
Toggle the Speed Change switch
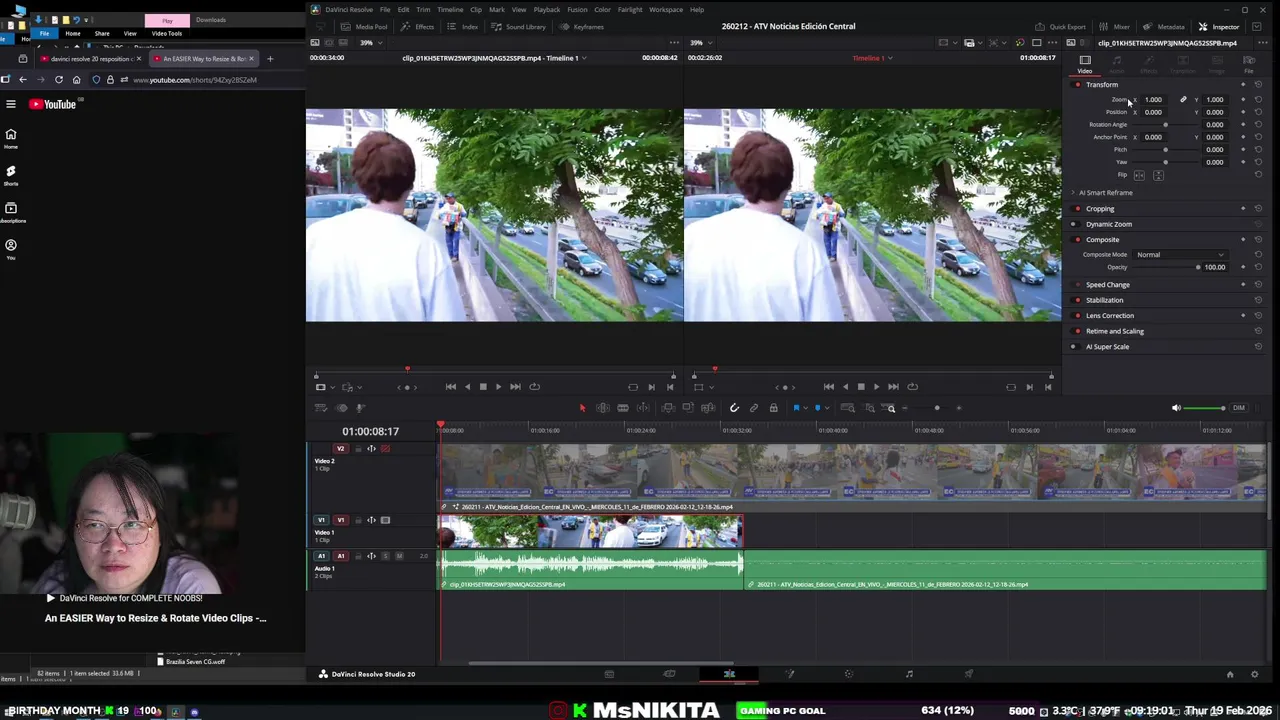point(1077,285)
